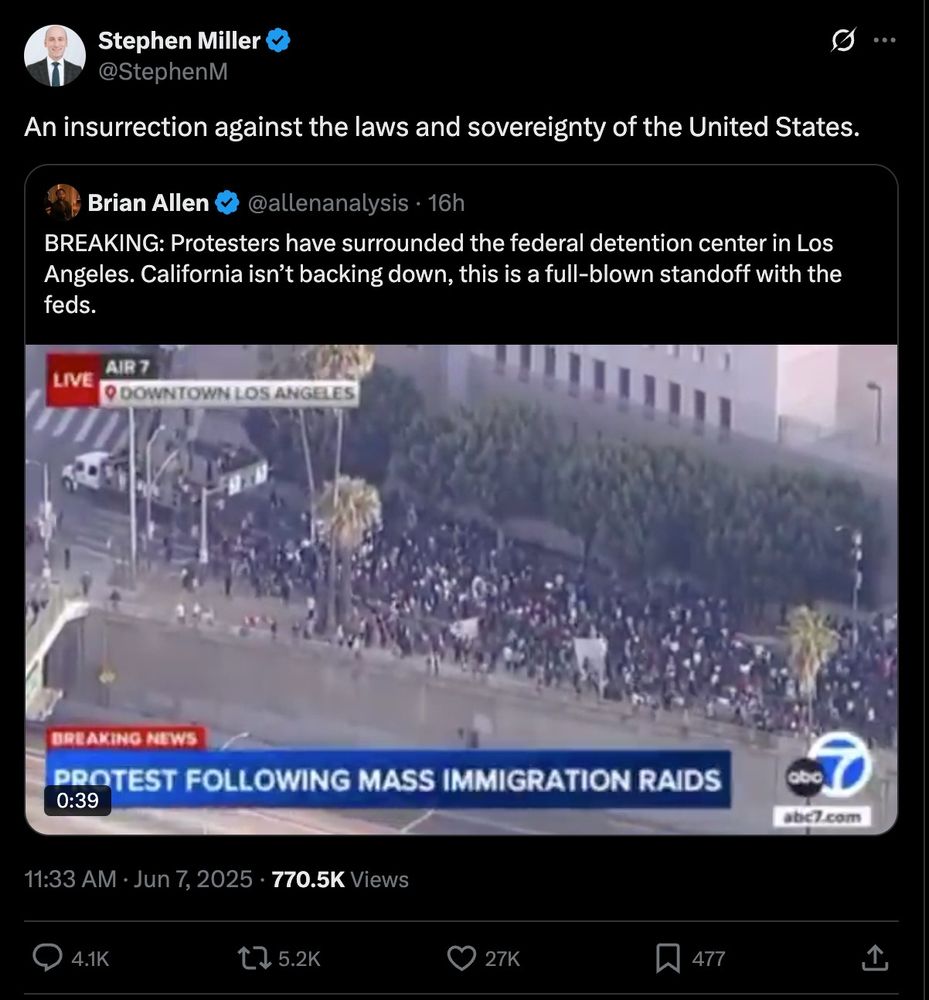Bookmark this post

click(x=668, y=958)
